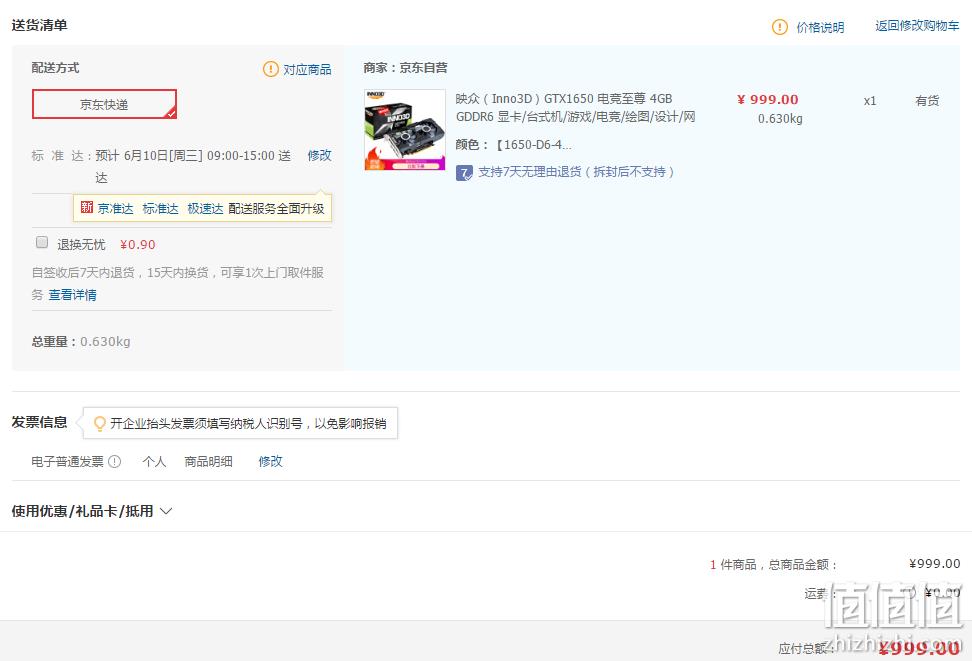Select 京东快递 delivery method
The height and width of the screenshot is (661, 972).
click(104, 104)
